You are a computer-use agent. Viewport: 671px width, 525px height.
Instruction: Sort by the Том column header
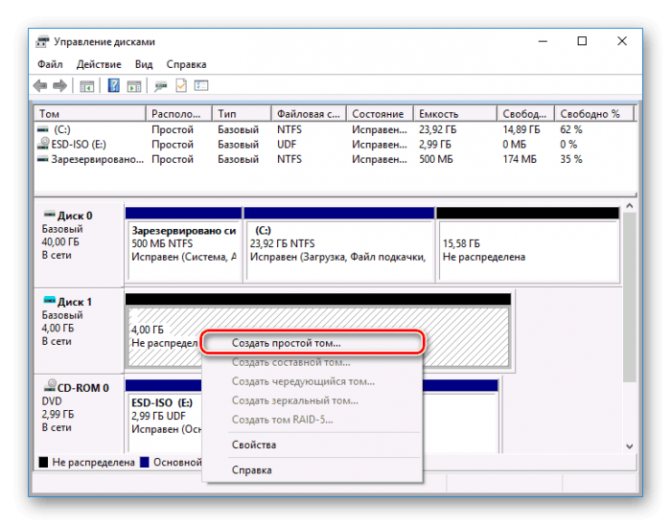(x=90, y=114)
